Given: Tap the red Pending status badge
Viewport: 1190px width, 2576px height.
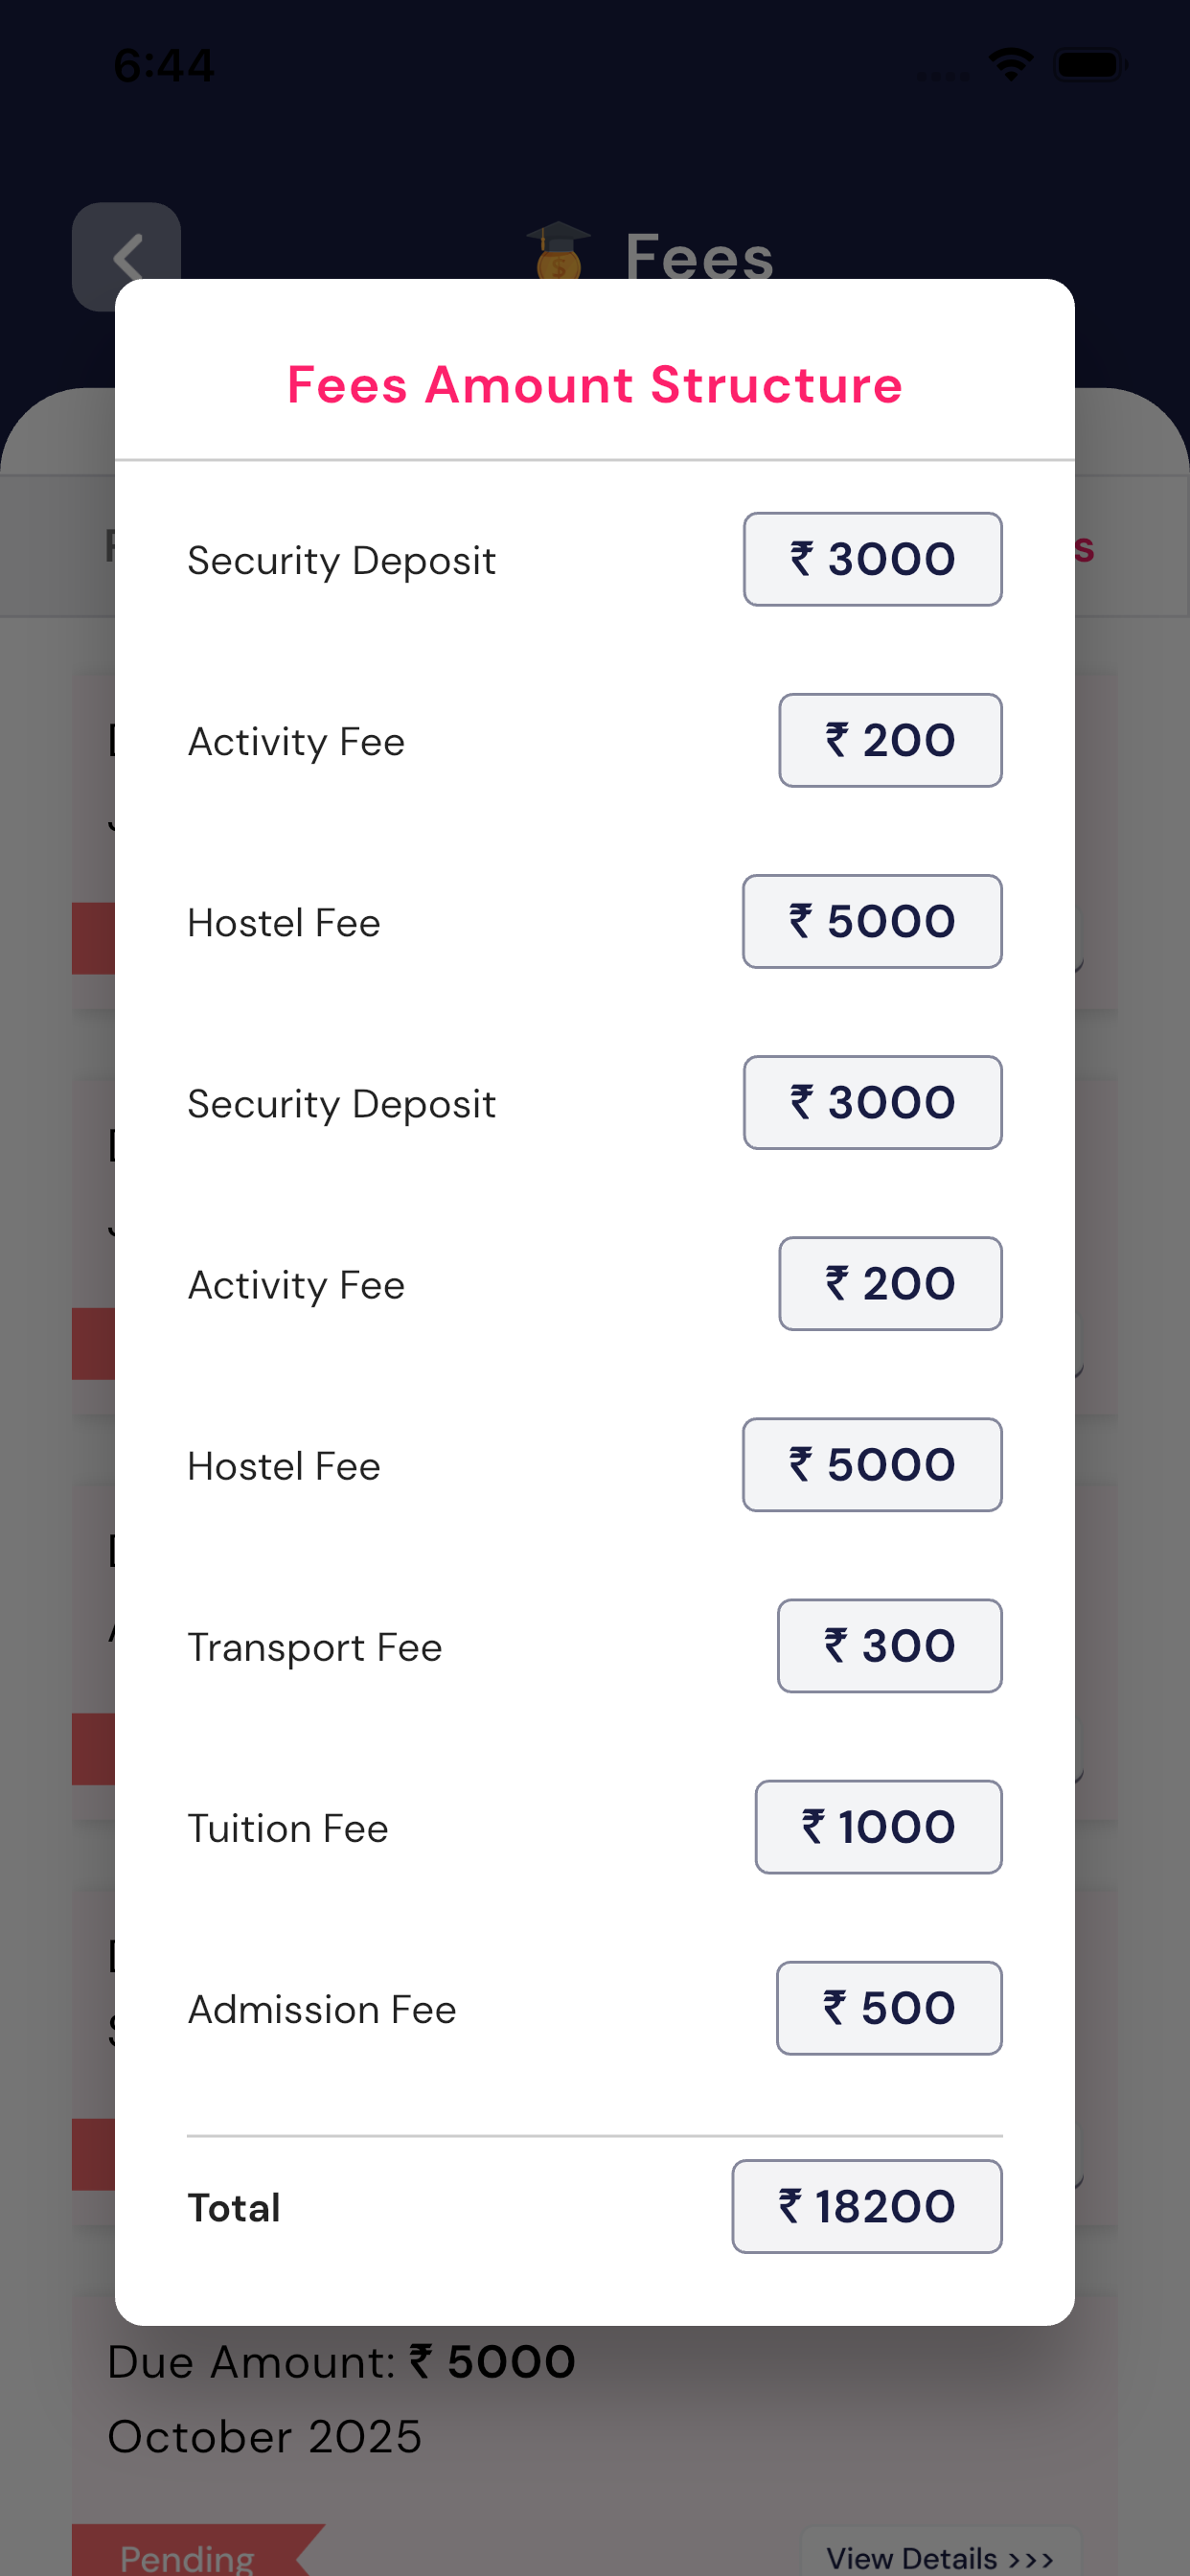Looking at the screenshot, I should pos(188,2556).
